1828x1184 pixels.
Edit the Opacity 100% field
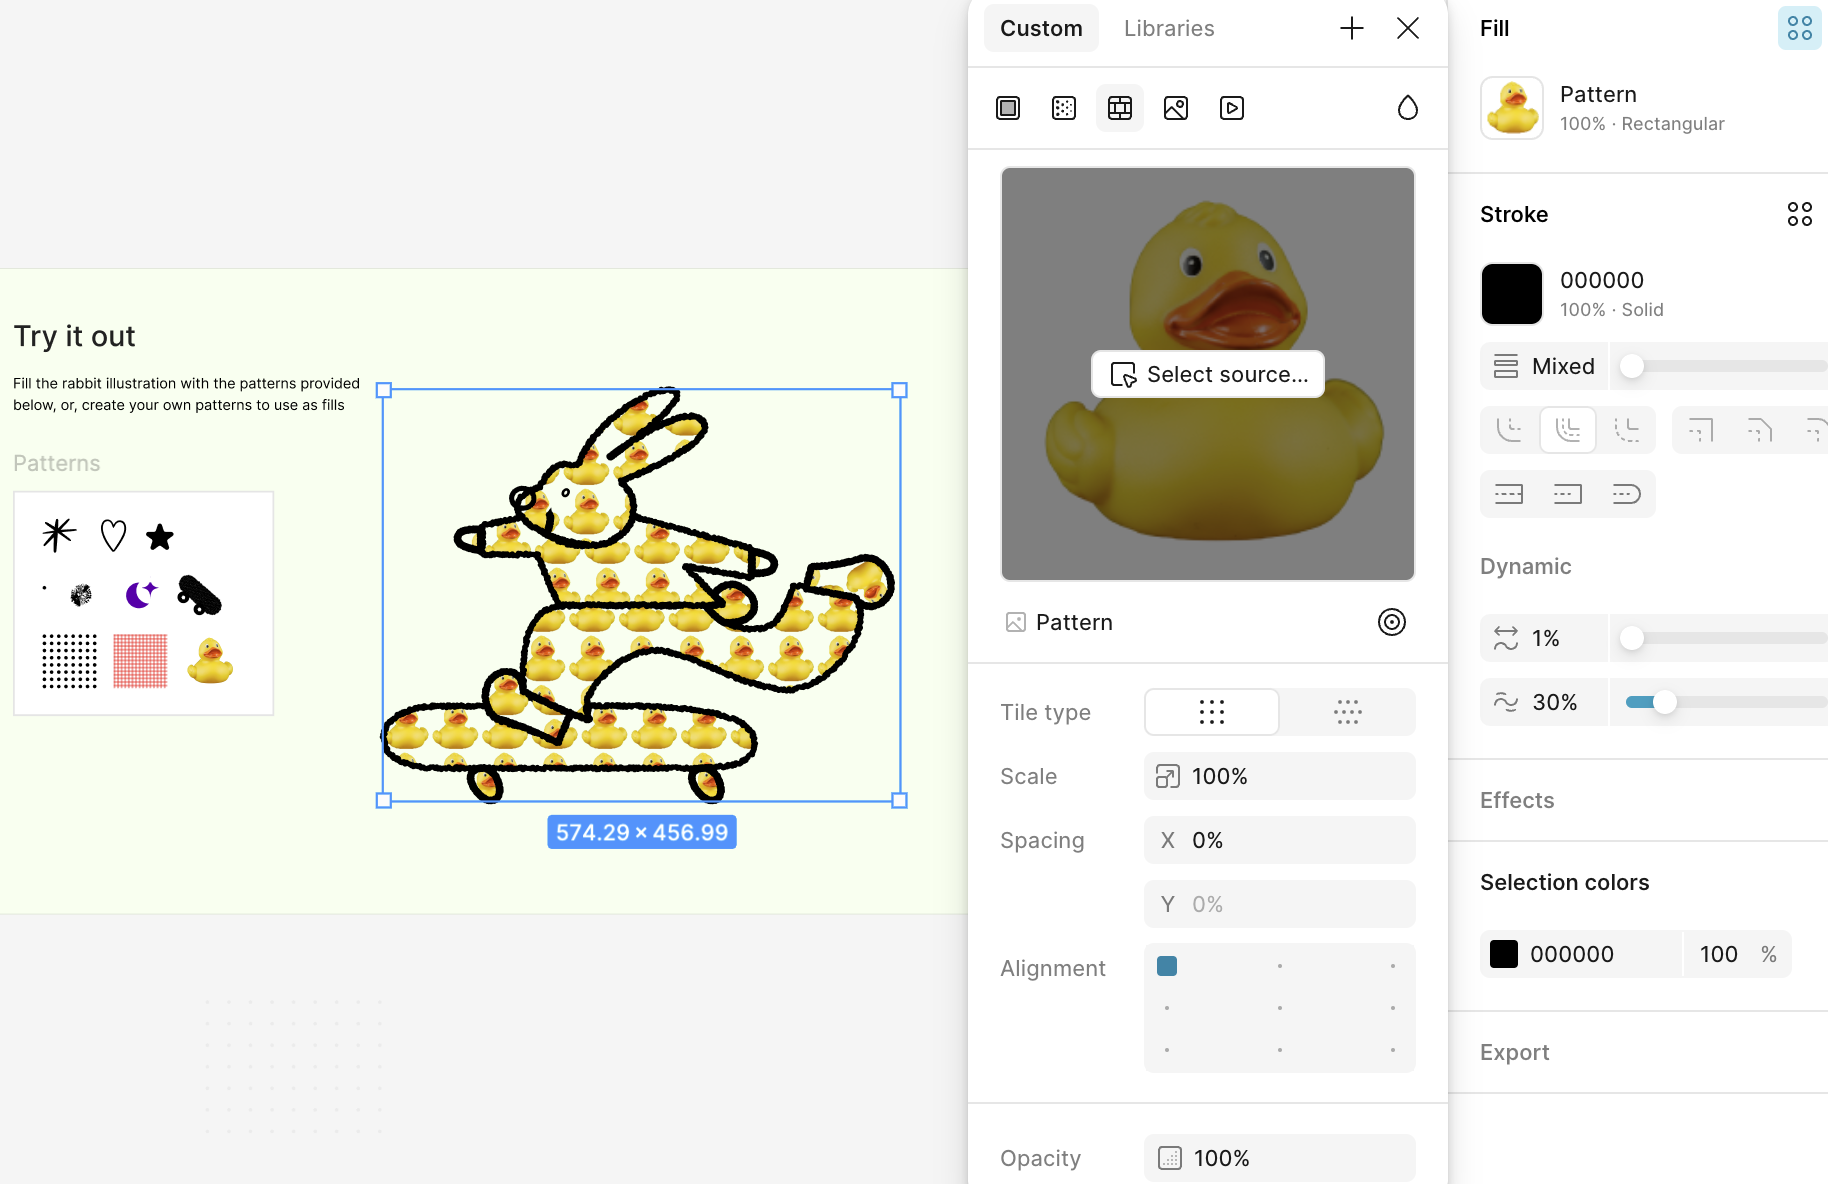tap(1280, 1158)
